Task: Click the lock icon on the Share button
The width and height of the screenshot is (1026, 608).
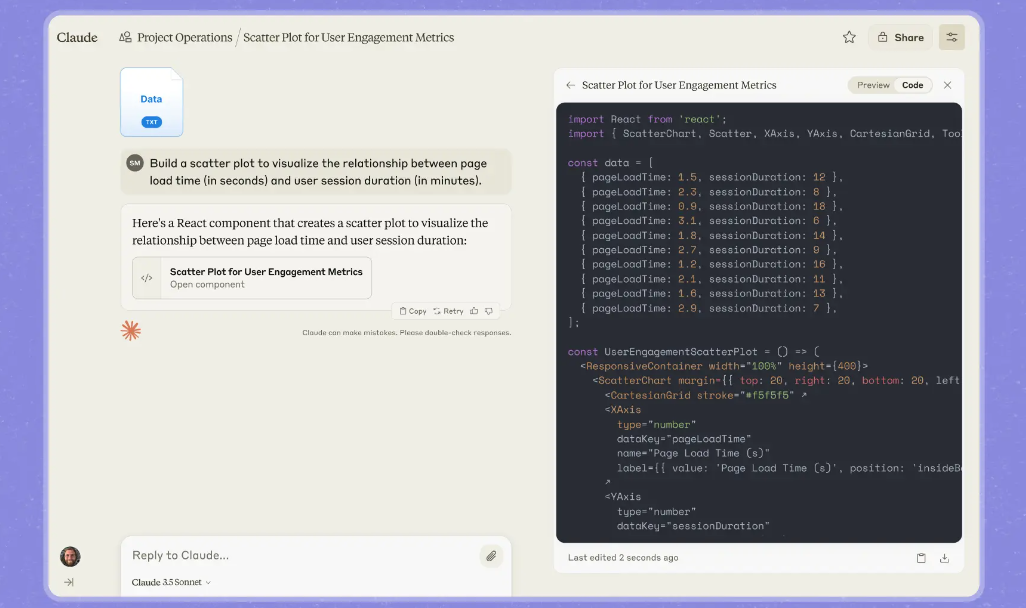Action: pos(882,37)
